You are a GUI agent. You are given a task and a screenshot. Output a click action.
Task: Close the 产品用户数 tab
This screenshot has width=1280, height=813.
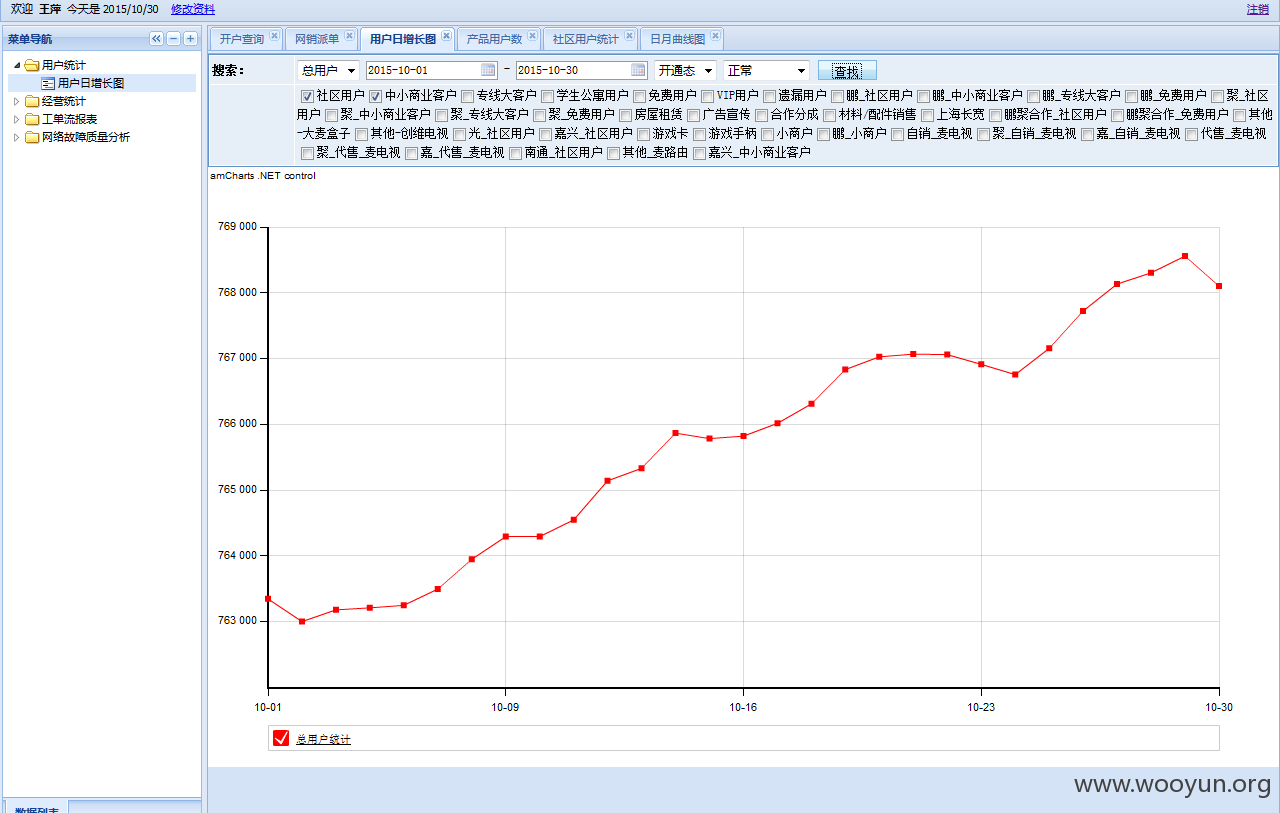(532, 36)
